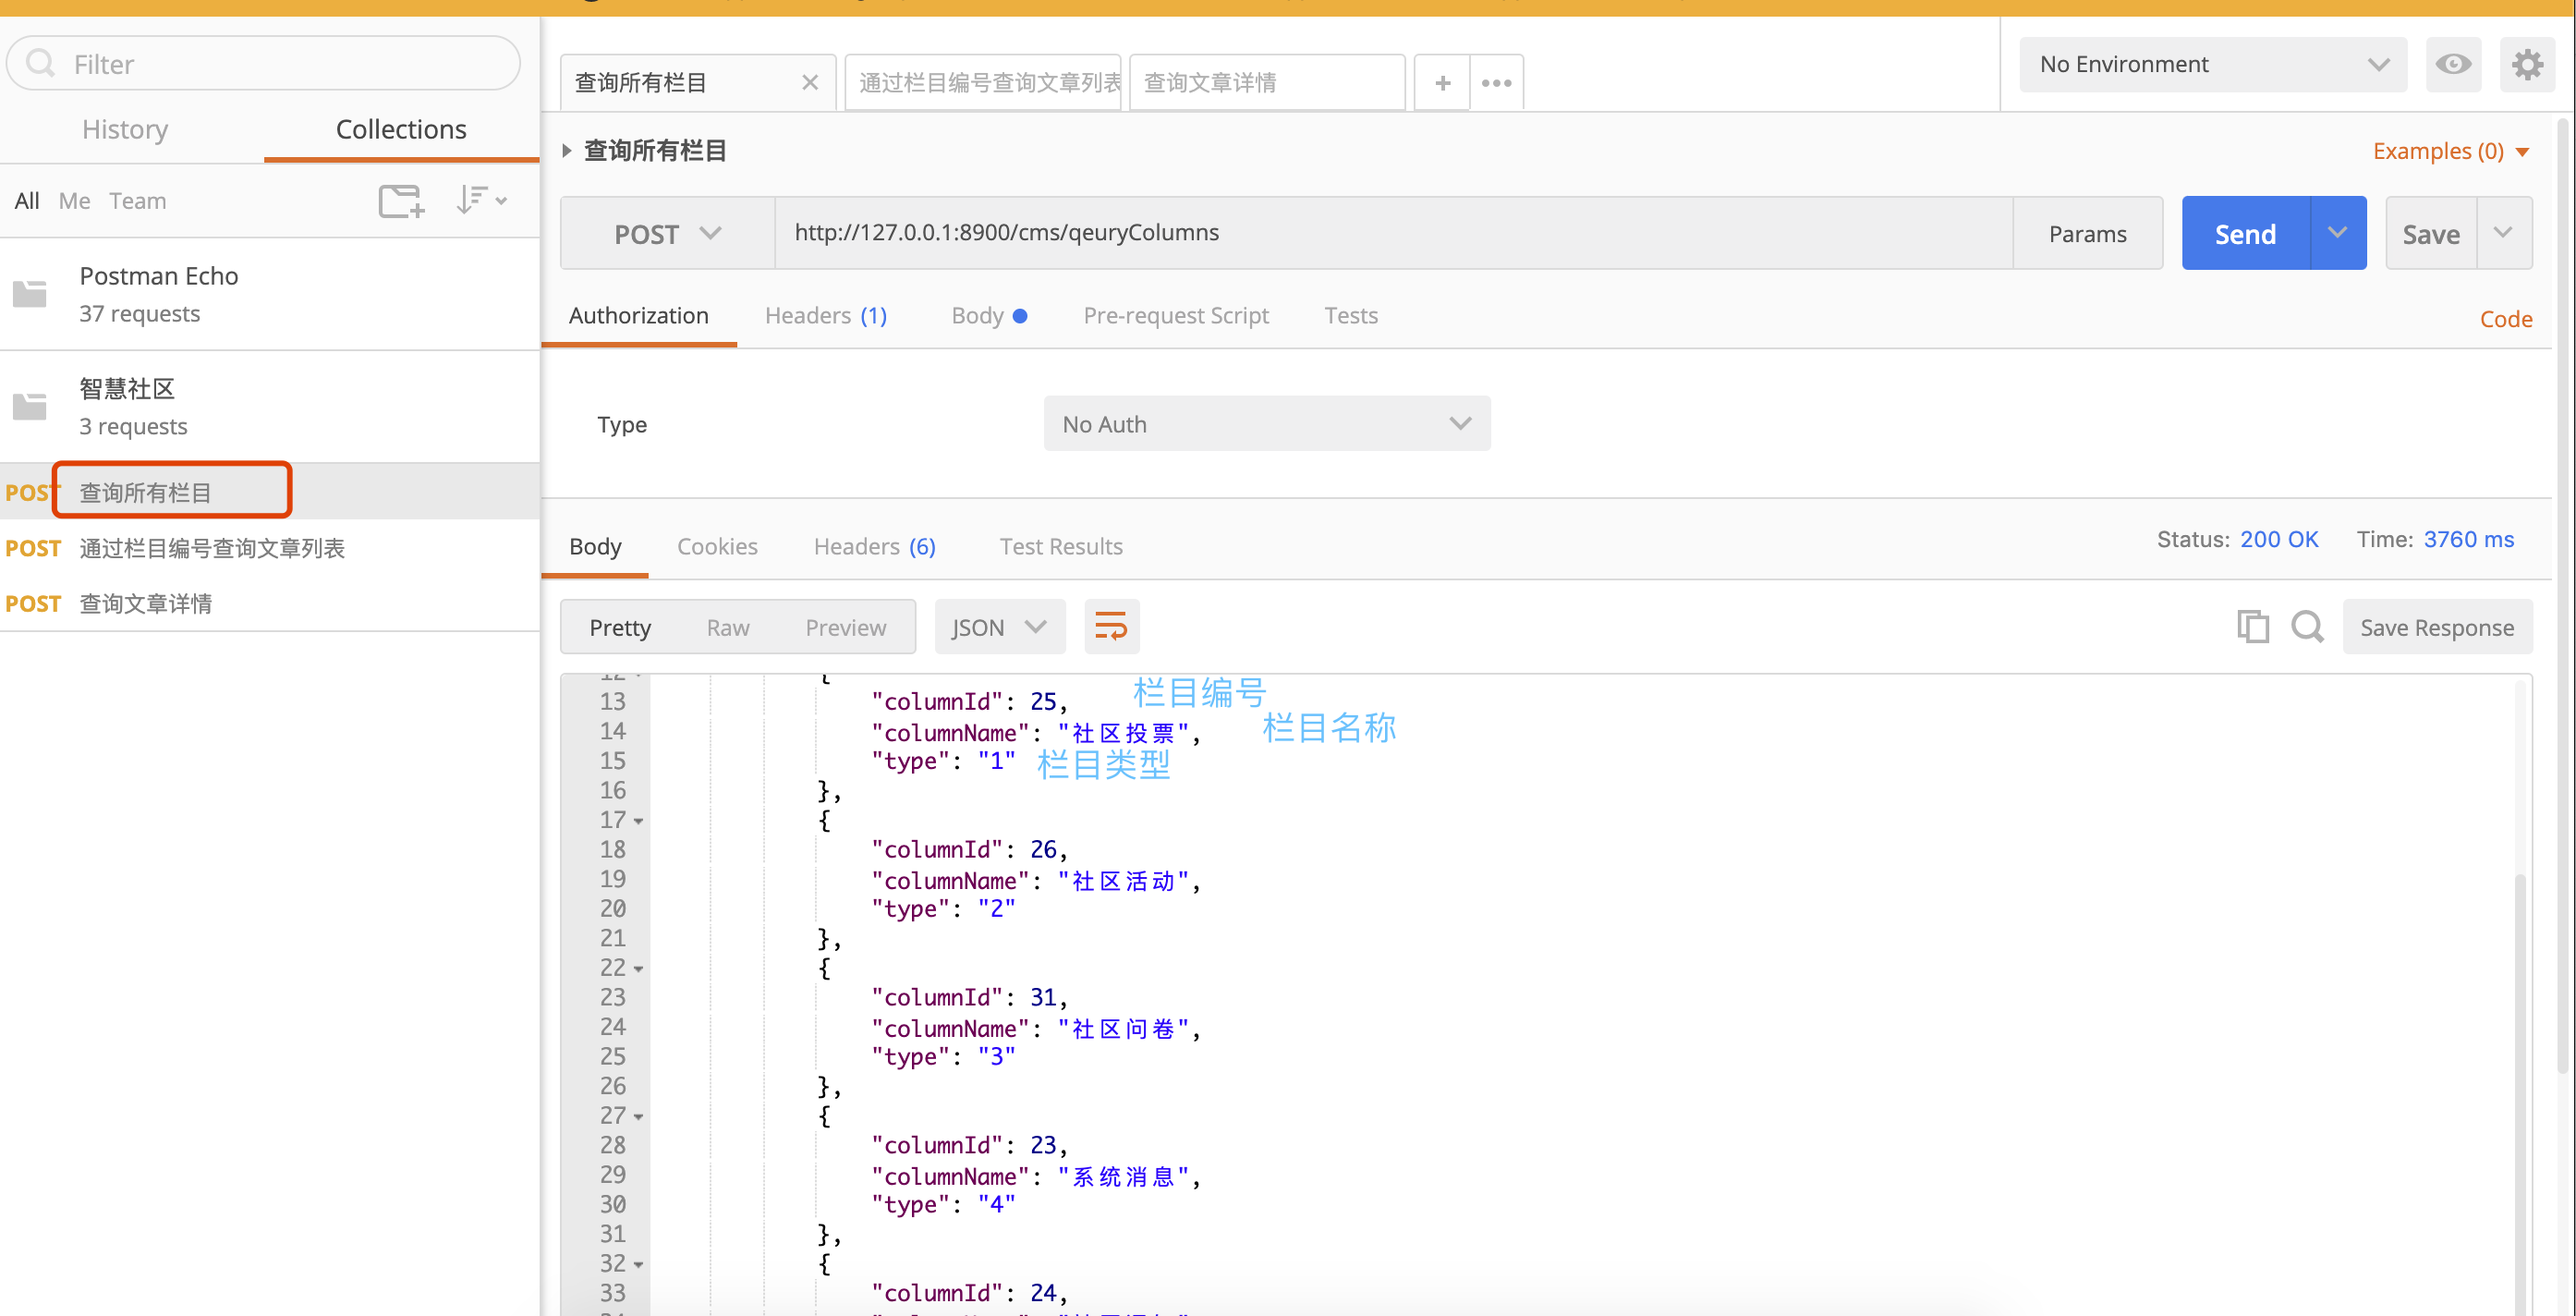Image resolution: width=2576 pixels, height=1316 pixels.
Task: Open the POST method dropdown
Action: click(x=667, y=234)
